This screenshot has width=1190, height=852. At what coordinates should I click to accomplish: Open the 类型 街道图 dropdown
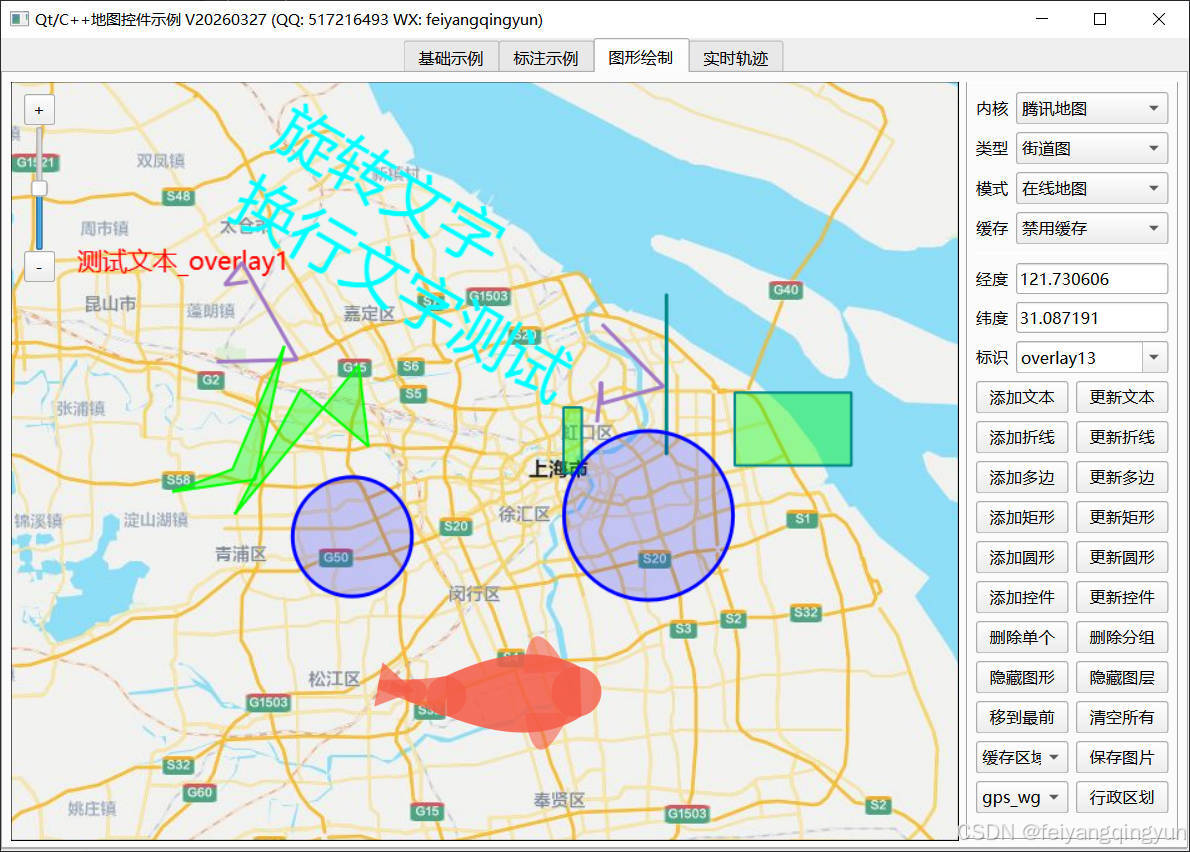coord(1091,149)
